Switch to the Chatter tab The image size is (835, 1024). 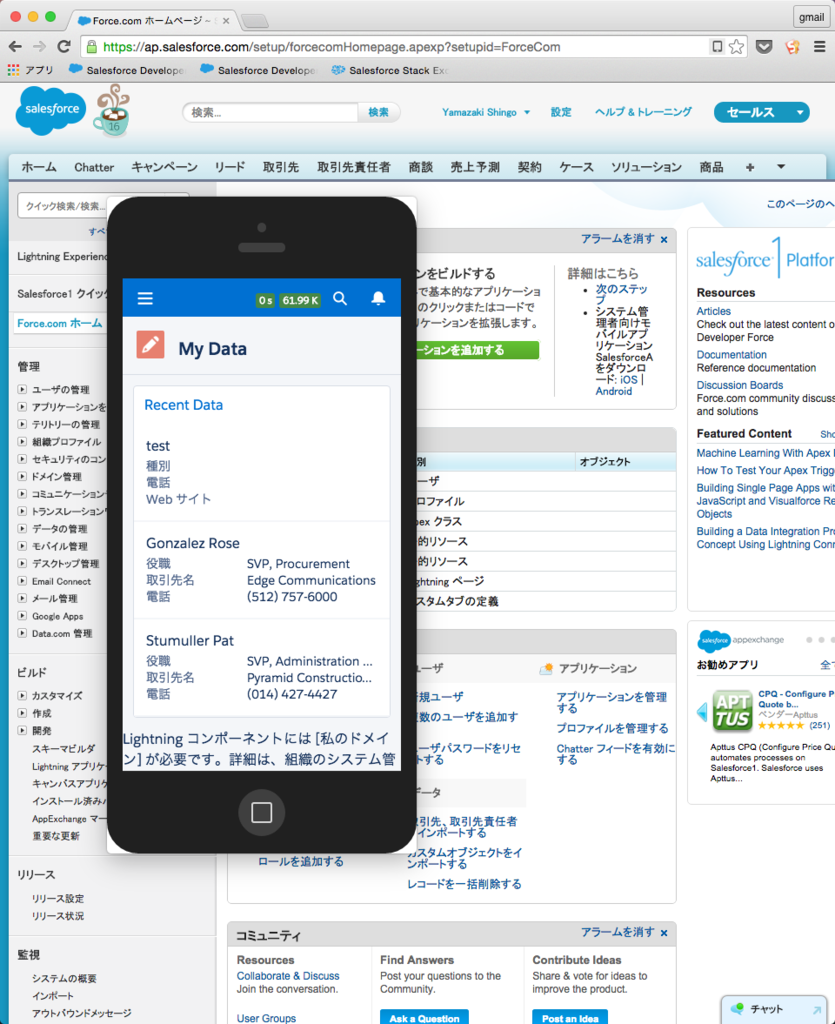click(94, 167)
